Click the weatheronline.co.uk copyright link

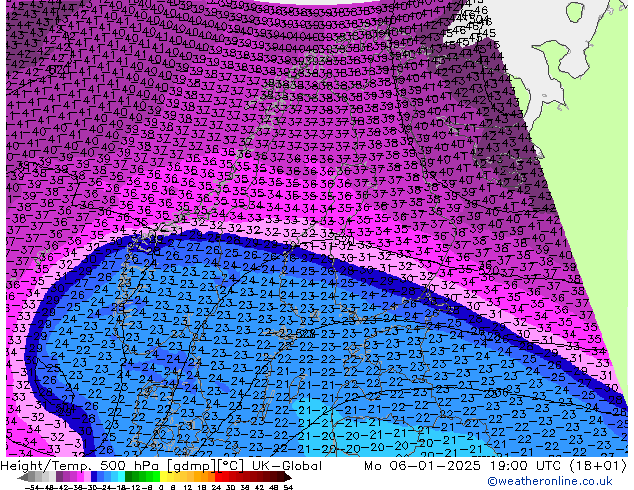tap(550, 481)
